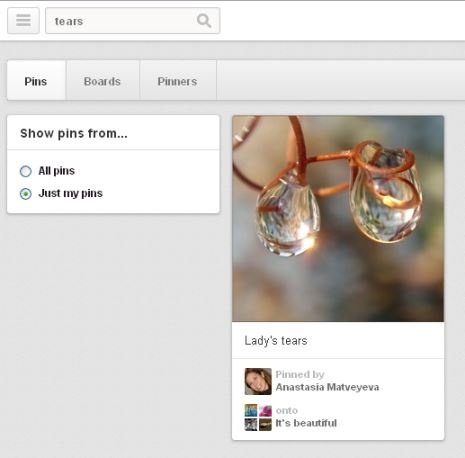
Task: Click the Anastasia Matveyeva name link
Action: click(x=327, y=387)
